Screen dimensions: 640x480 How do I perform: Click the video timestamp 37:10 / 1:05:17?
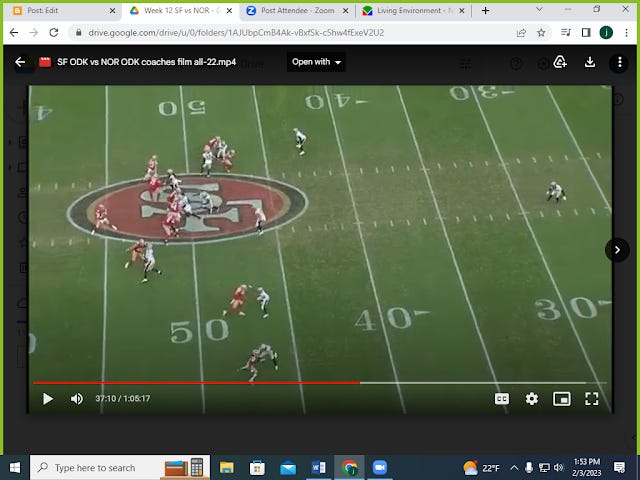pyautogui.click(x=123, y=399)
